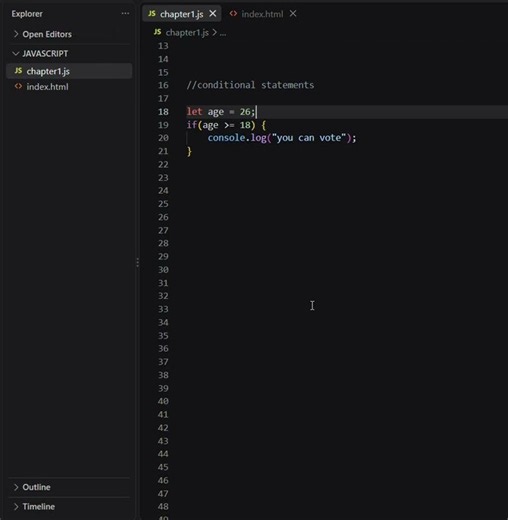Click the "let" keyword on line 18
This screenshot has height=520, width=508.
(x=194, y=111)
